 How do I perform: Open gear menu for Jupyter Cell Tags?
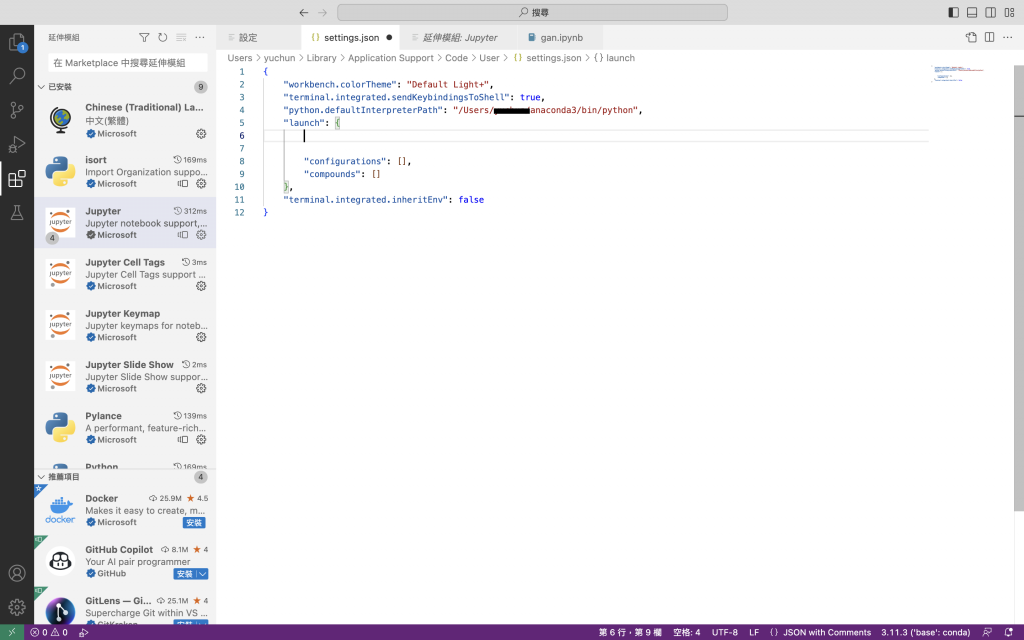(201, 286)
